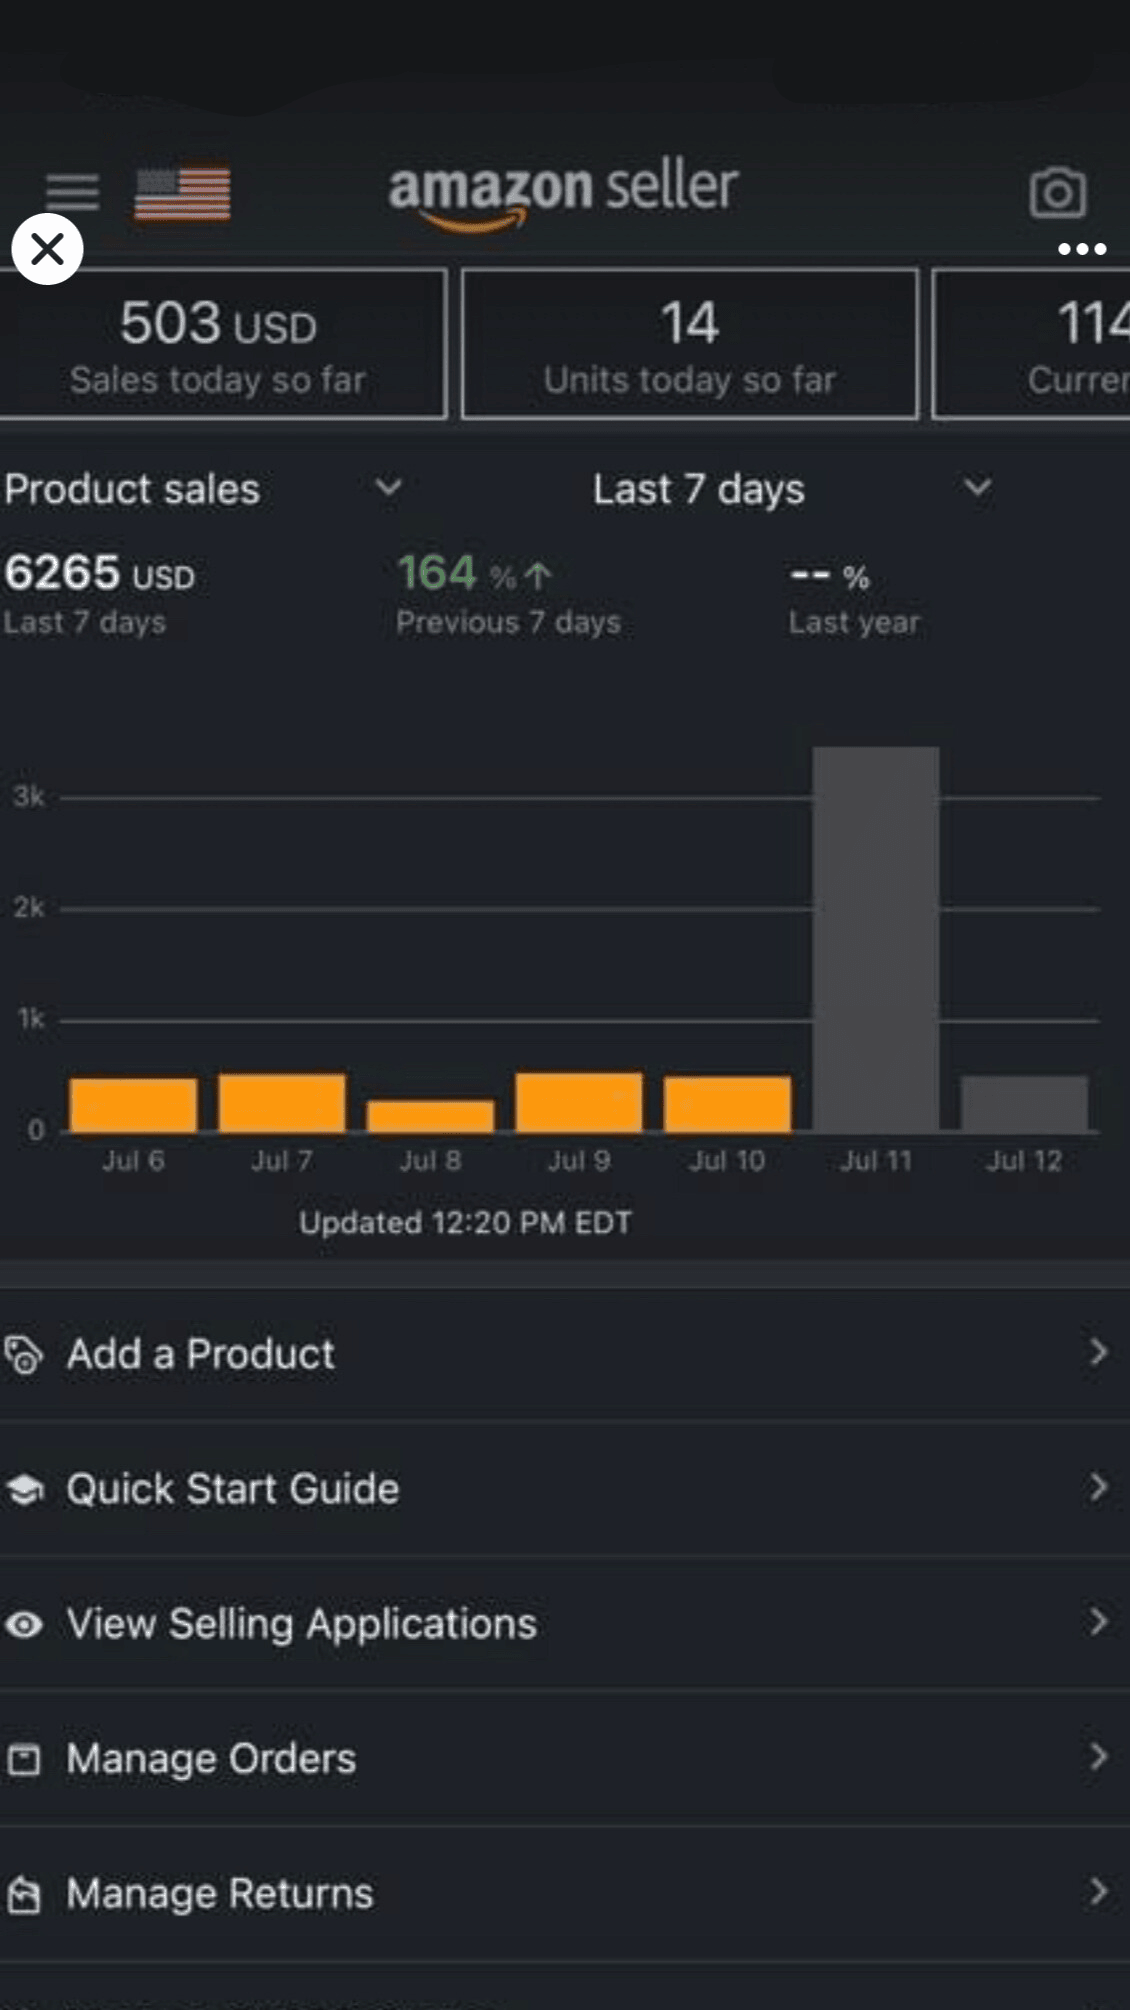Click the Add a Product tag icon
The image size is (1130, 2010).
click(x=24, y=1355)
